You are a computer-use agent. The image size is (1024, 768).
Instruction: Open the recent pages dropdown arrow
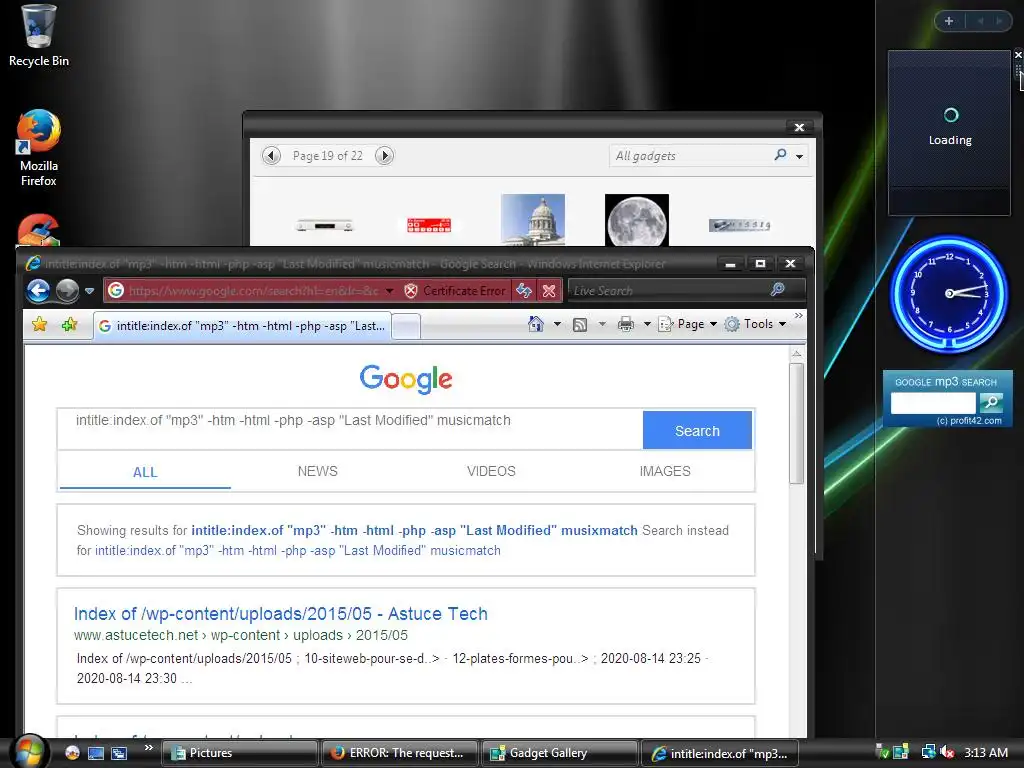pos(89,291)
